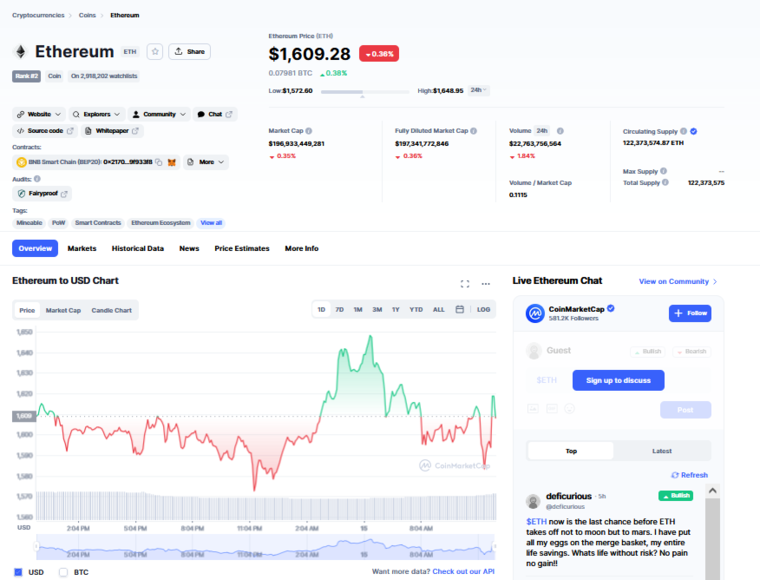The image size is (760, 580).
Task: Open Fairyproof audit link
Action: tap(42, 193)
